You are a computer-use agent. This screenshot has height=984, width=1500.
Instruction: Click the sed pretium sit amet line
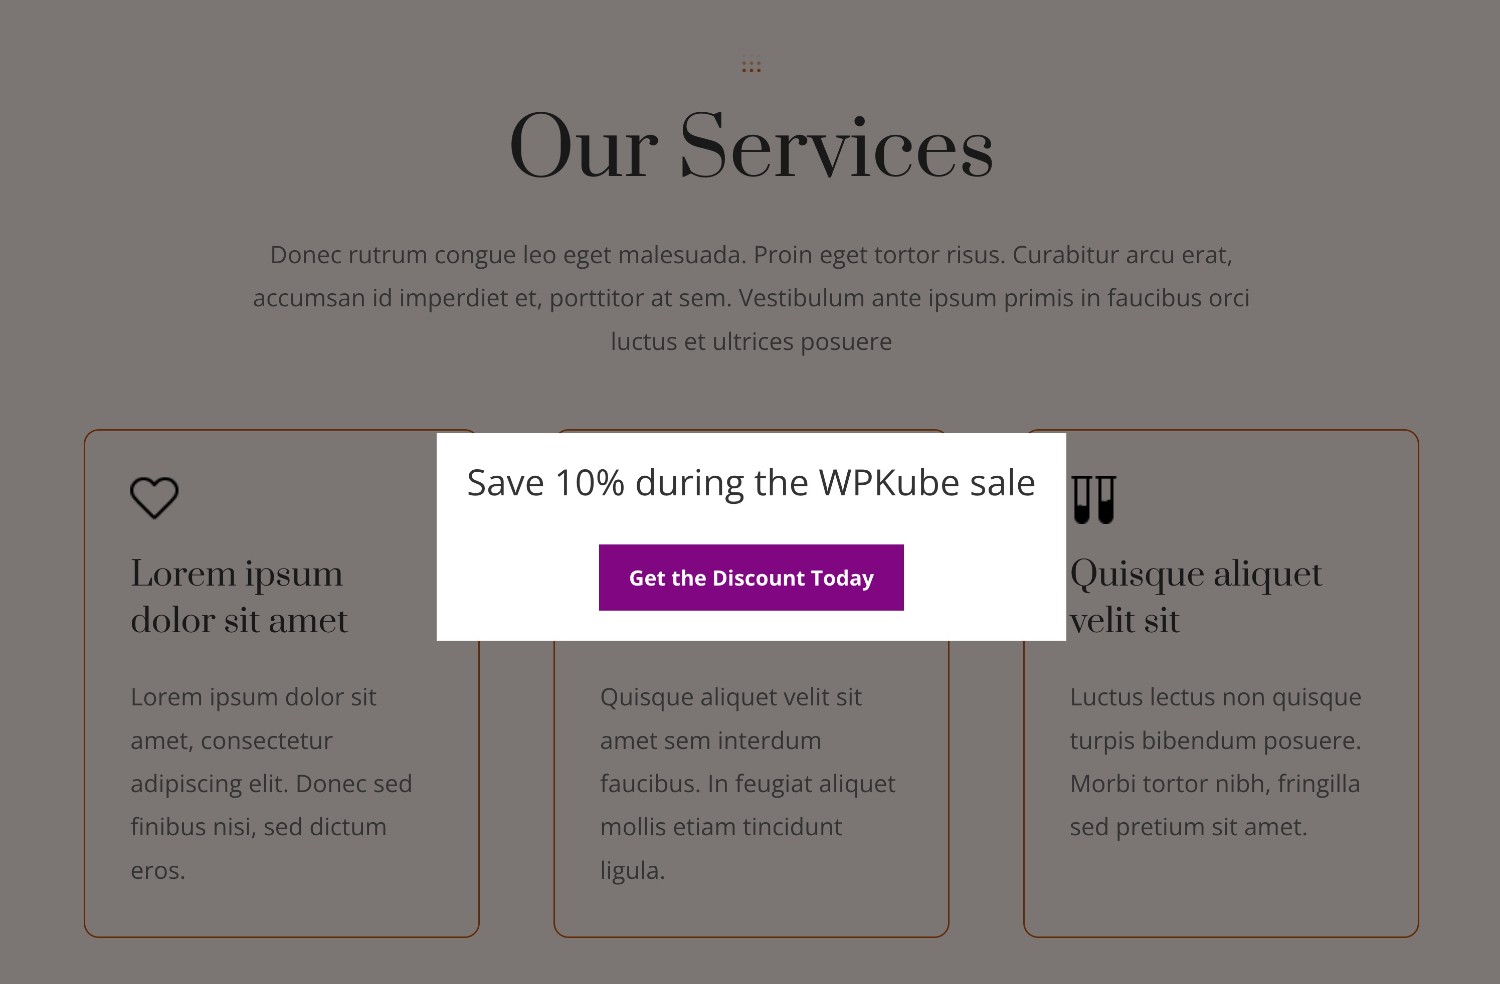coord(1188,827)
